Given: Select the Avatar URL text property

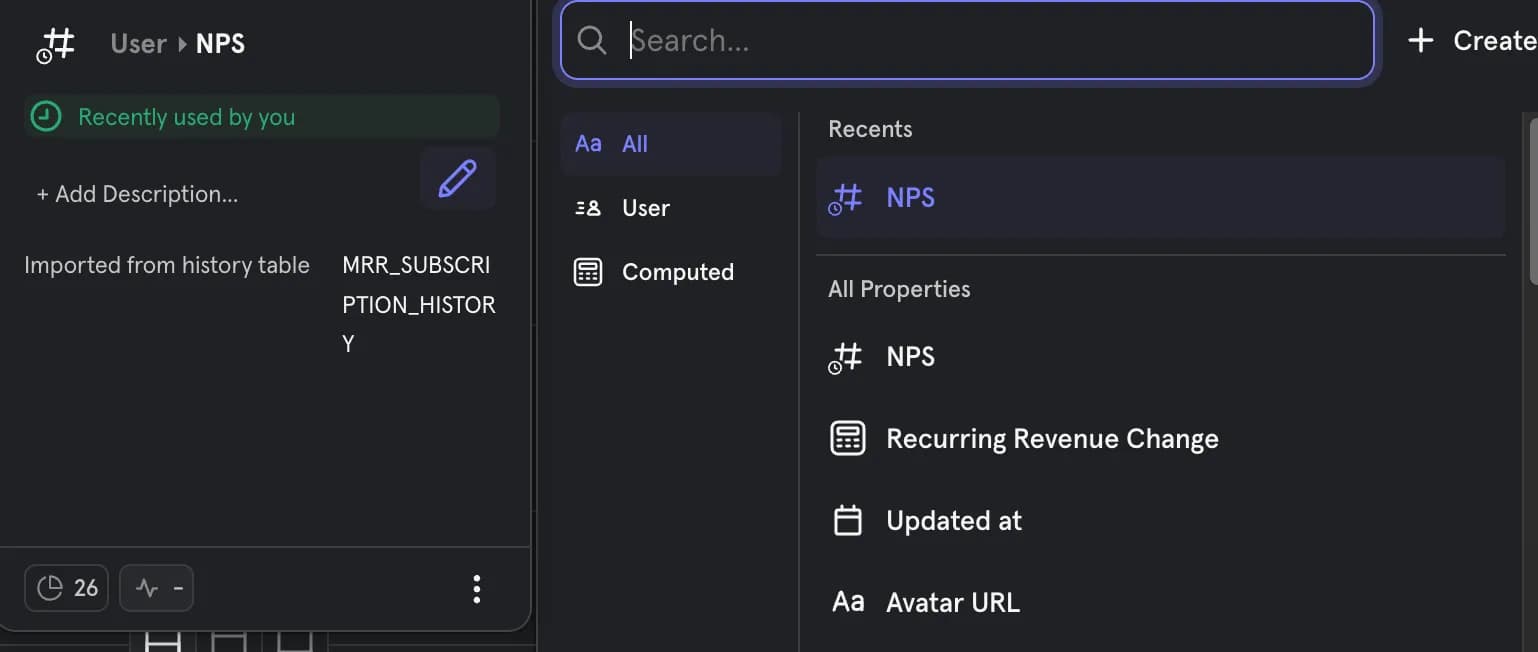Looking at the screenshot, I should tap(952, 603).
